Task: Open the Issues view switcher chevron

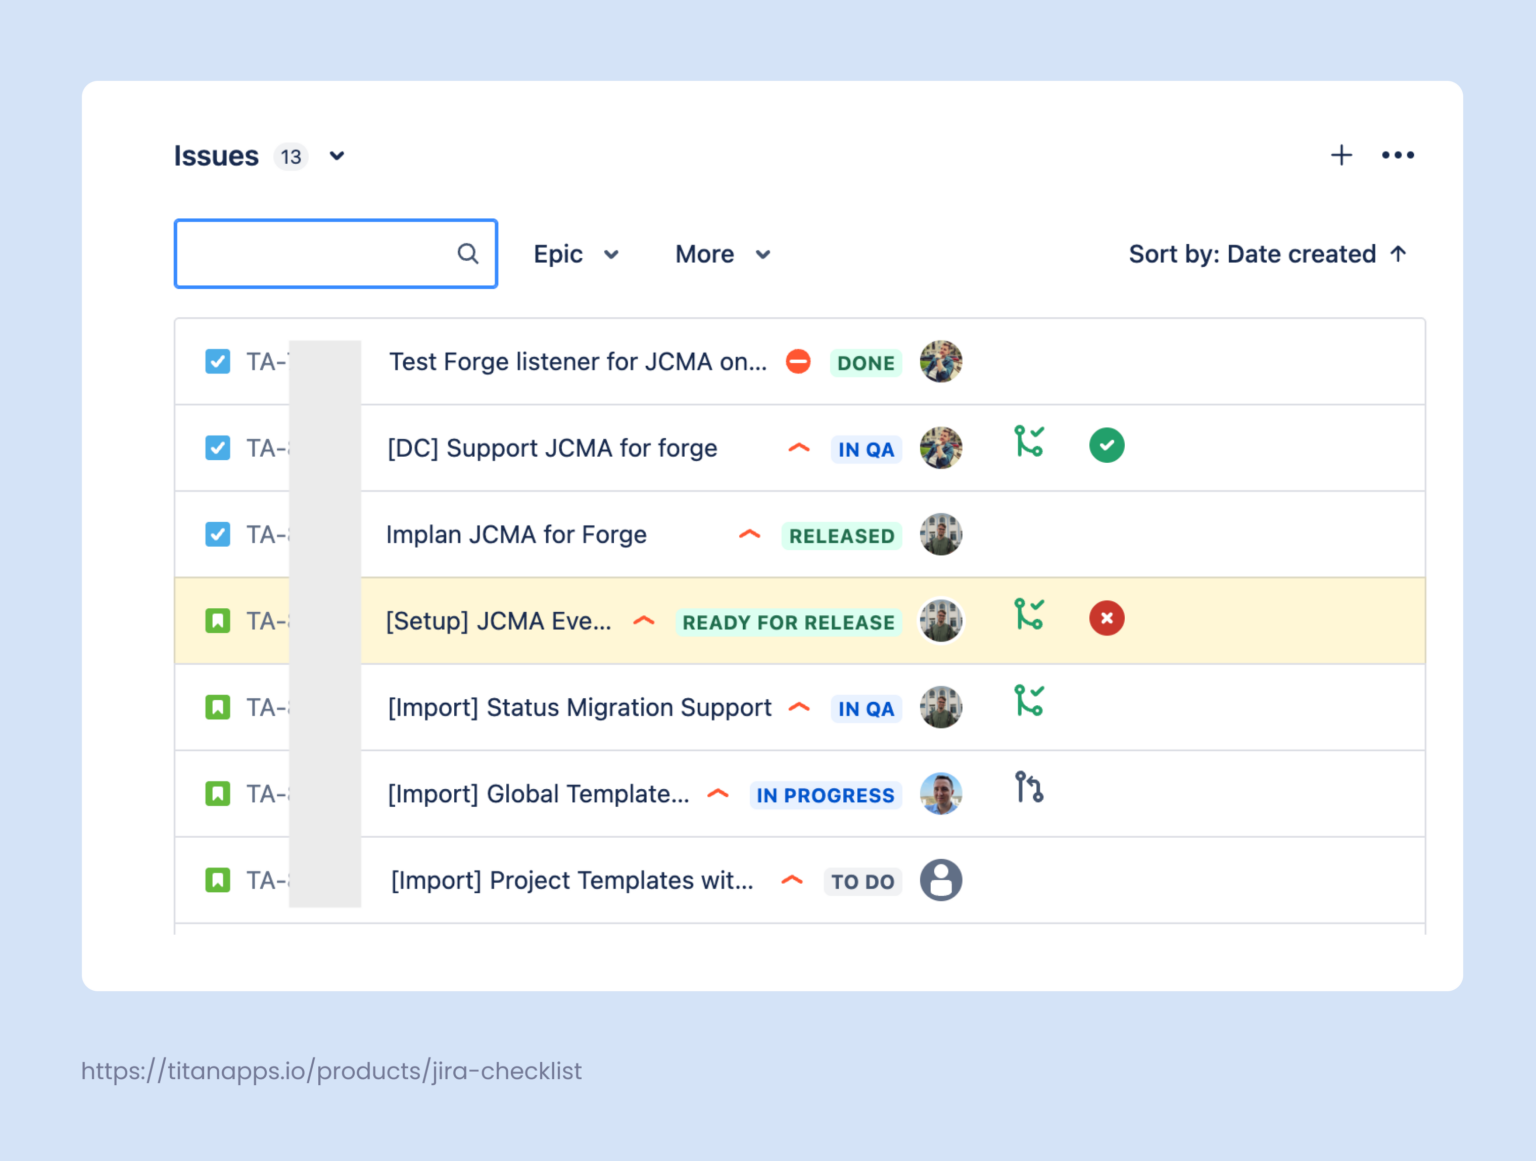Action: point(336,156)
